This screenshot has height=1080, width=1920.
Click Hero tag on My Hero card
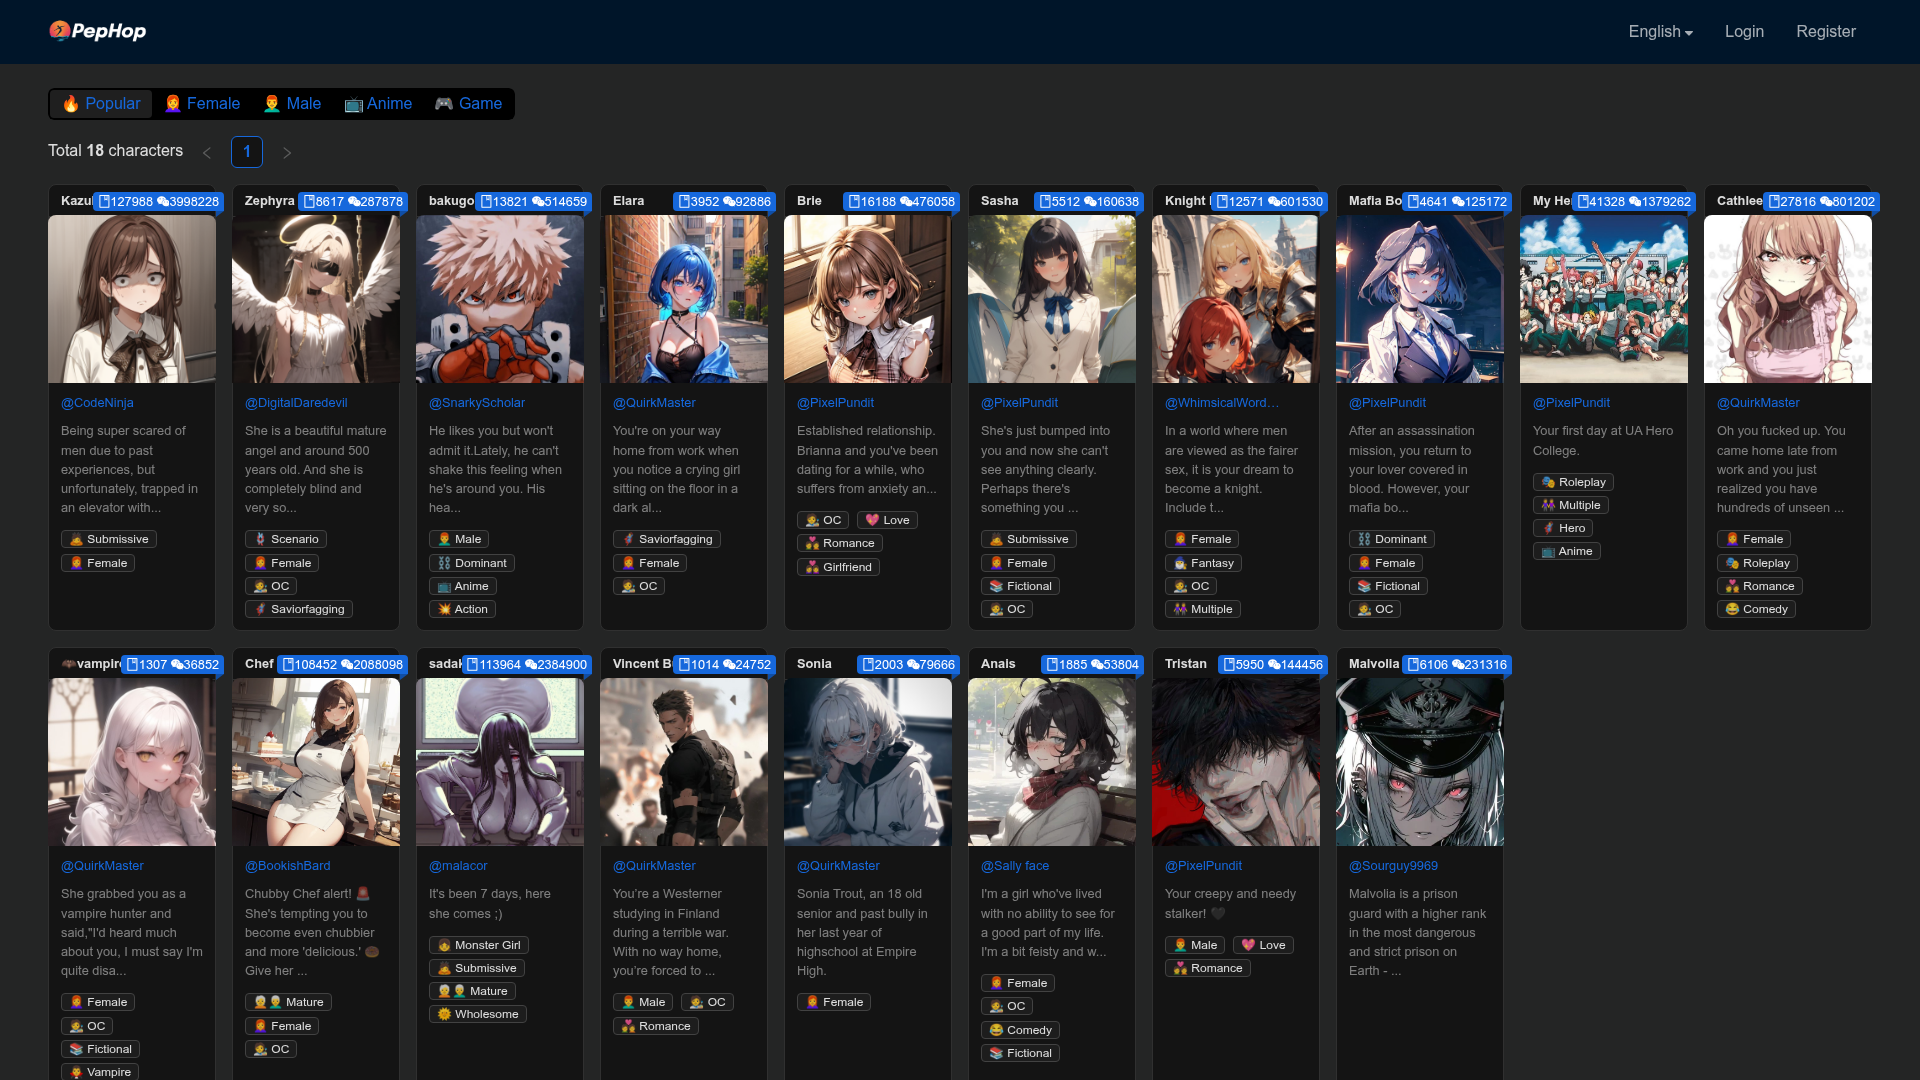coord(1563,528)
